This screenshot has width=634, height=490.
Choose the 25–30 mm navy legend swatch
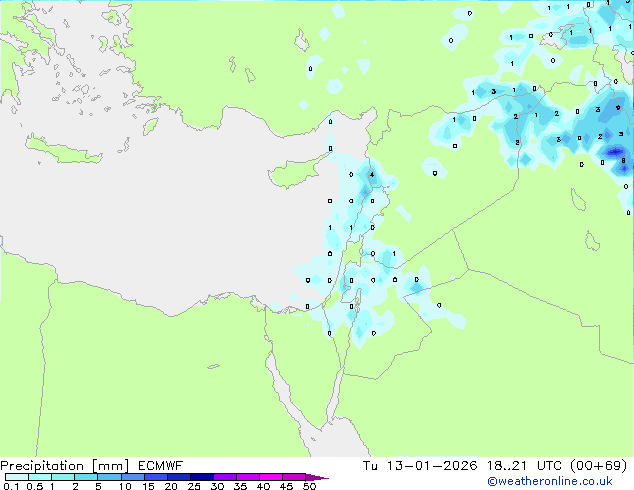click(202, 477)
